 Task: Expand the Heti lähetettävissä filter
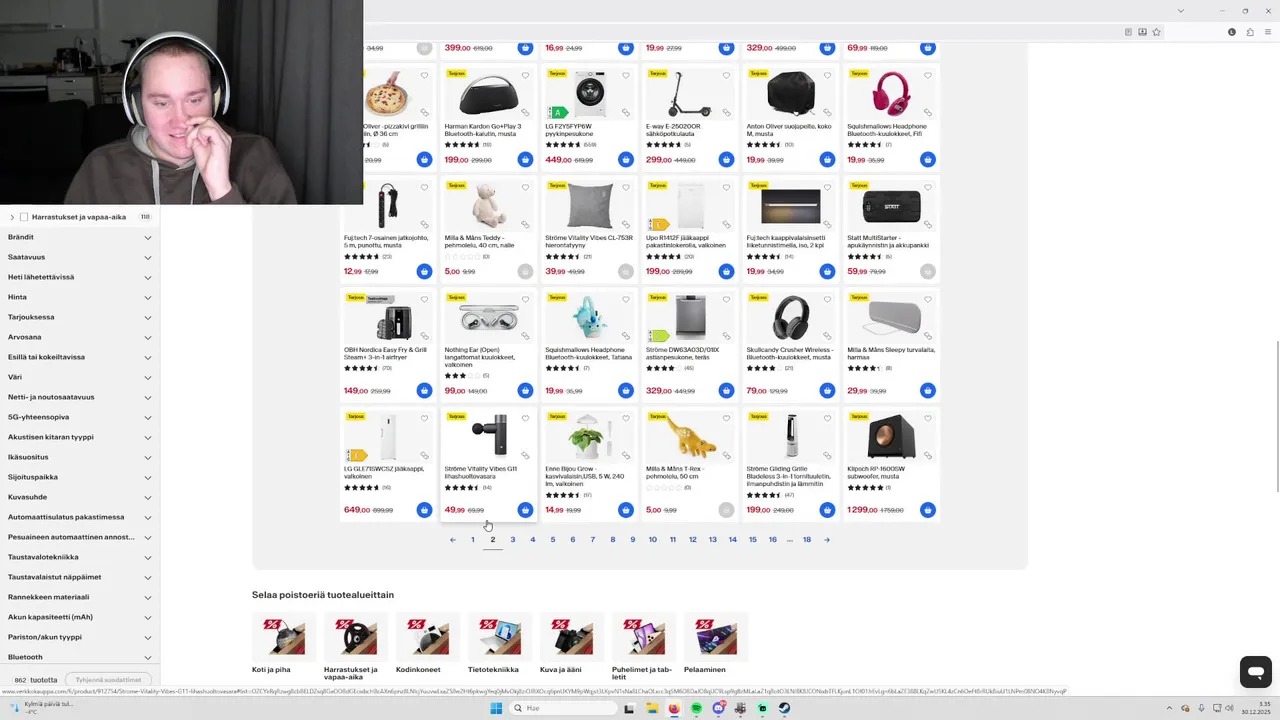click(x=80, y=277)
